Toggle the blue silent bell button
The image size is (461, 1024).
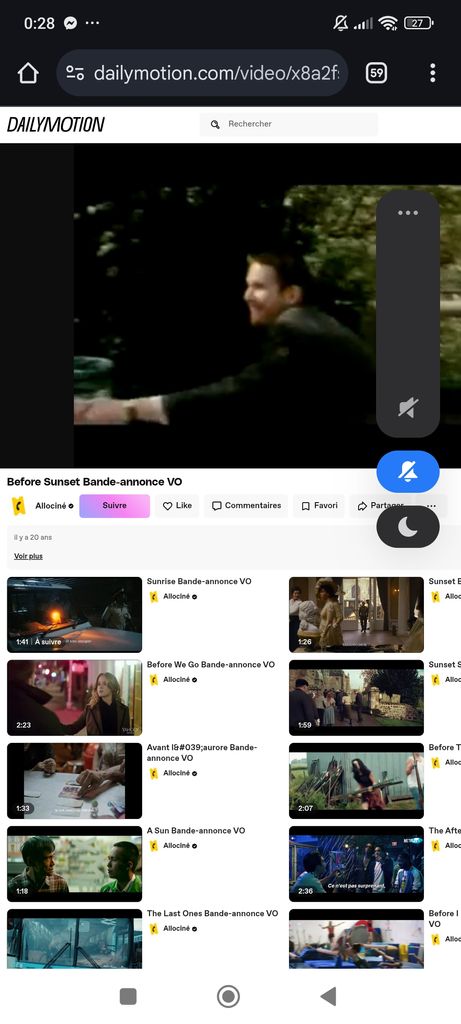click(x=407, y=472)
